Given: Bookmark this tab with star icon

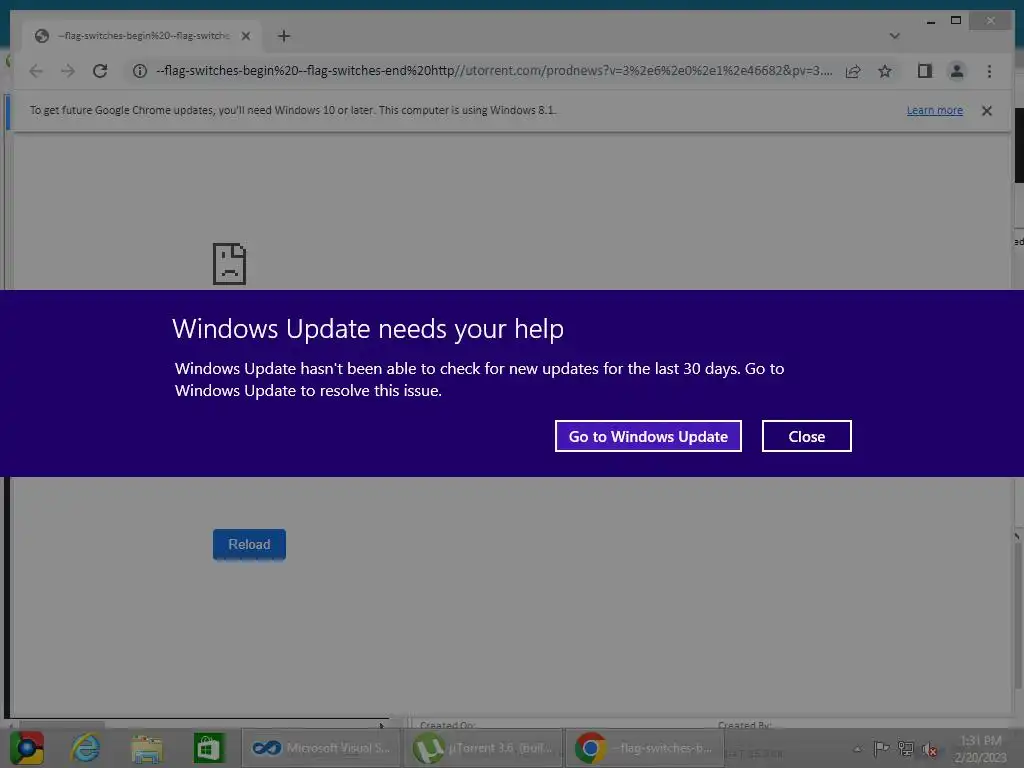Looking at the screenshot, I should [885, 71].
